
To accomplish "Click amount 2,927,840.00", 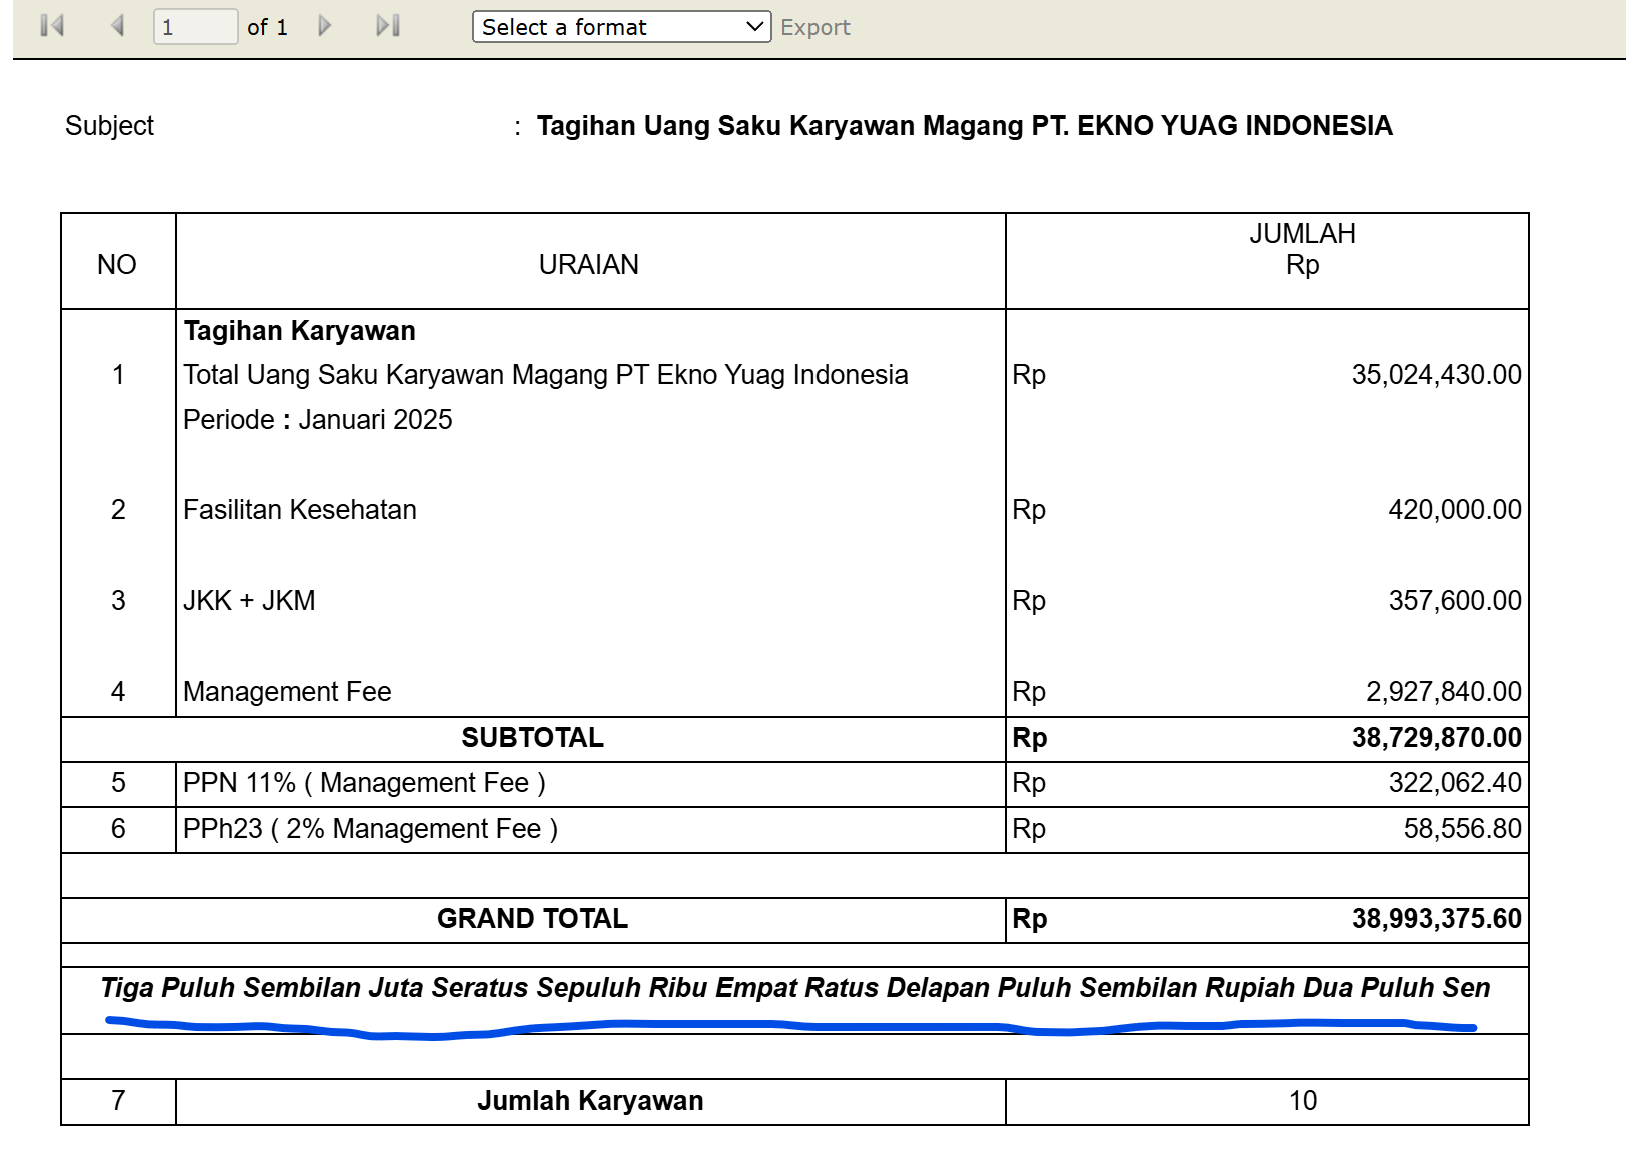I will pyautogui.click(x=1444, y=692).
